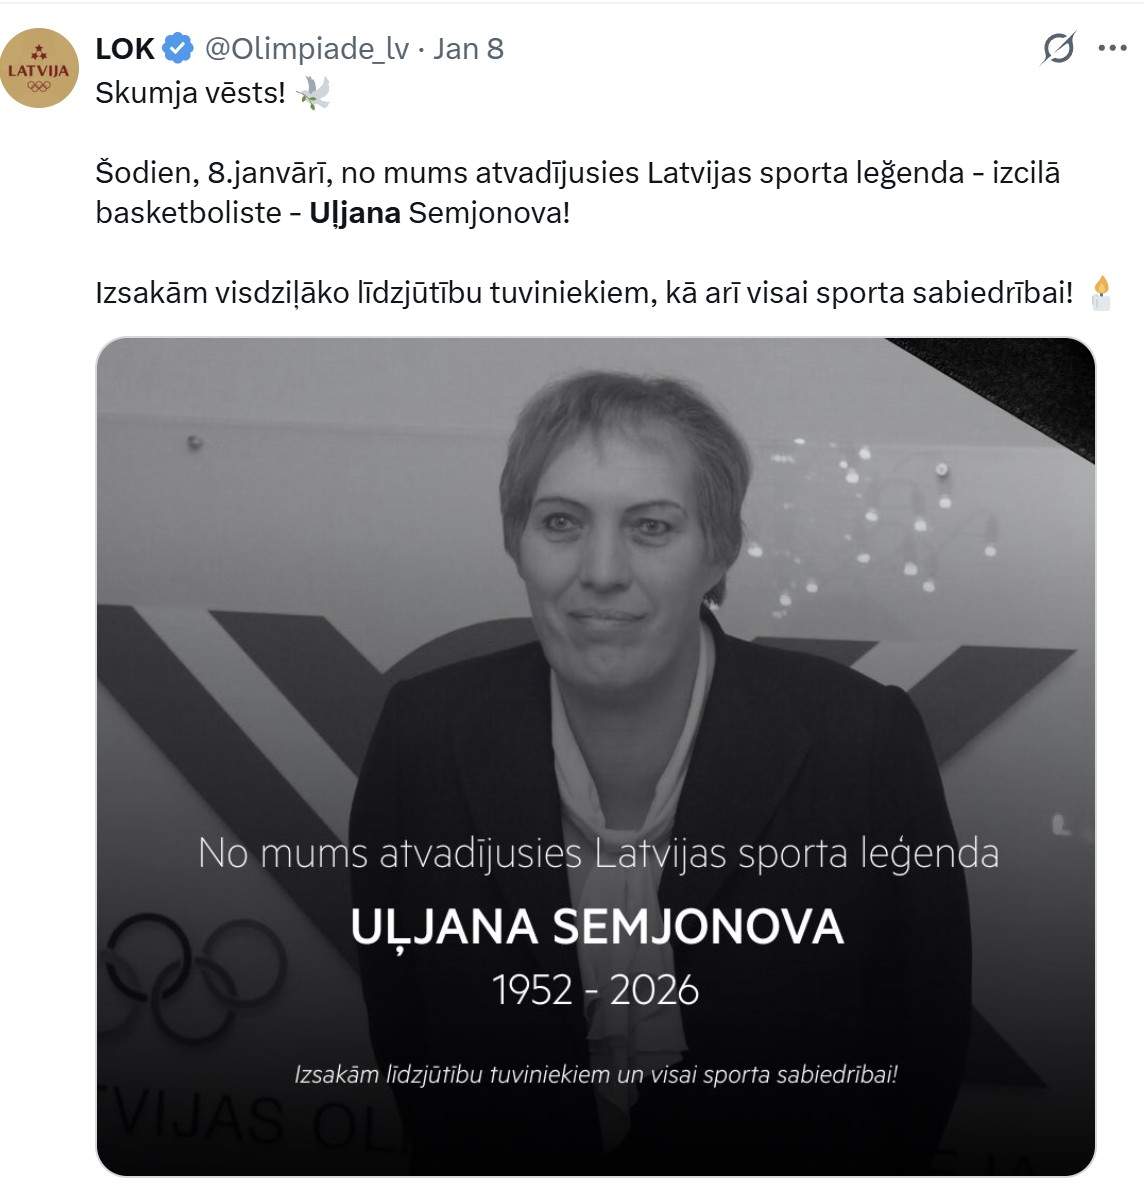Enlarge the black-and-white memorial photo
Image resolution: width=1144 pixels, height=1190 pixels.
pos(596,757)
